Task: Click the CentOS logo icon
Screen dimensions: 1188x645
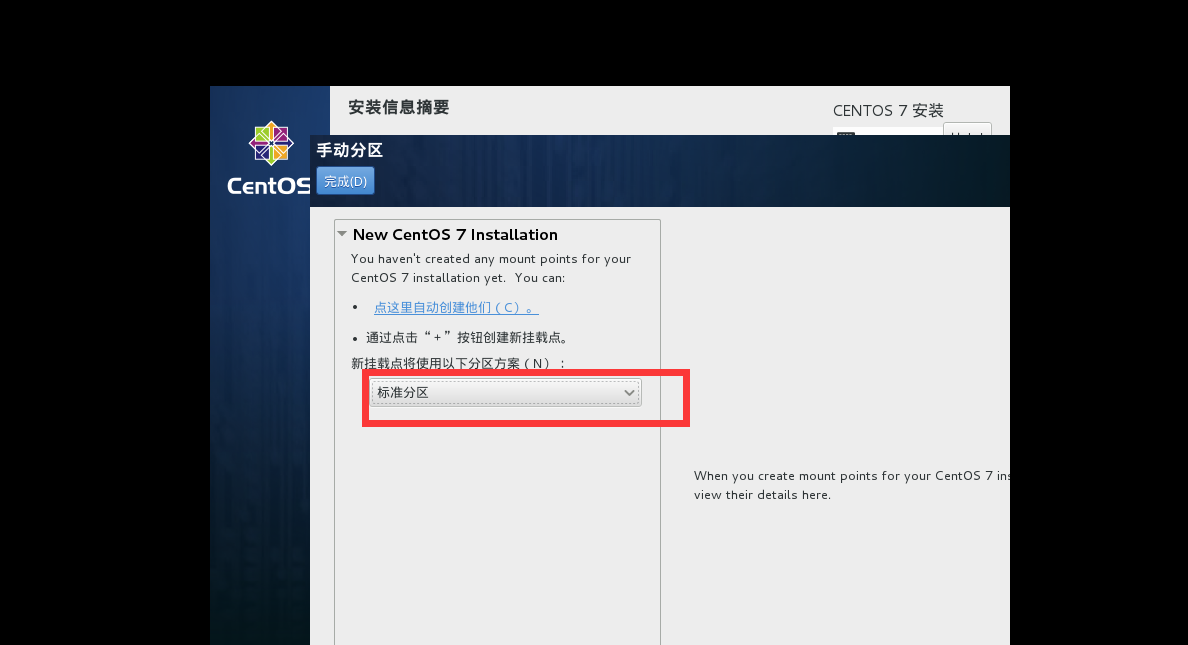Action: (x=271, y=142)
